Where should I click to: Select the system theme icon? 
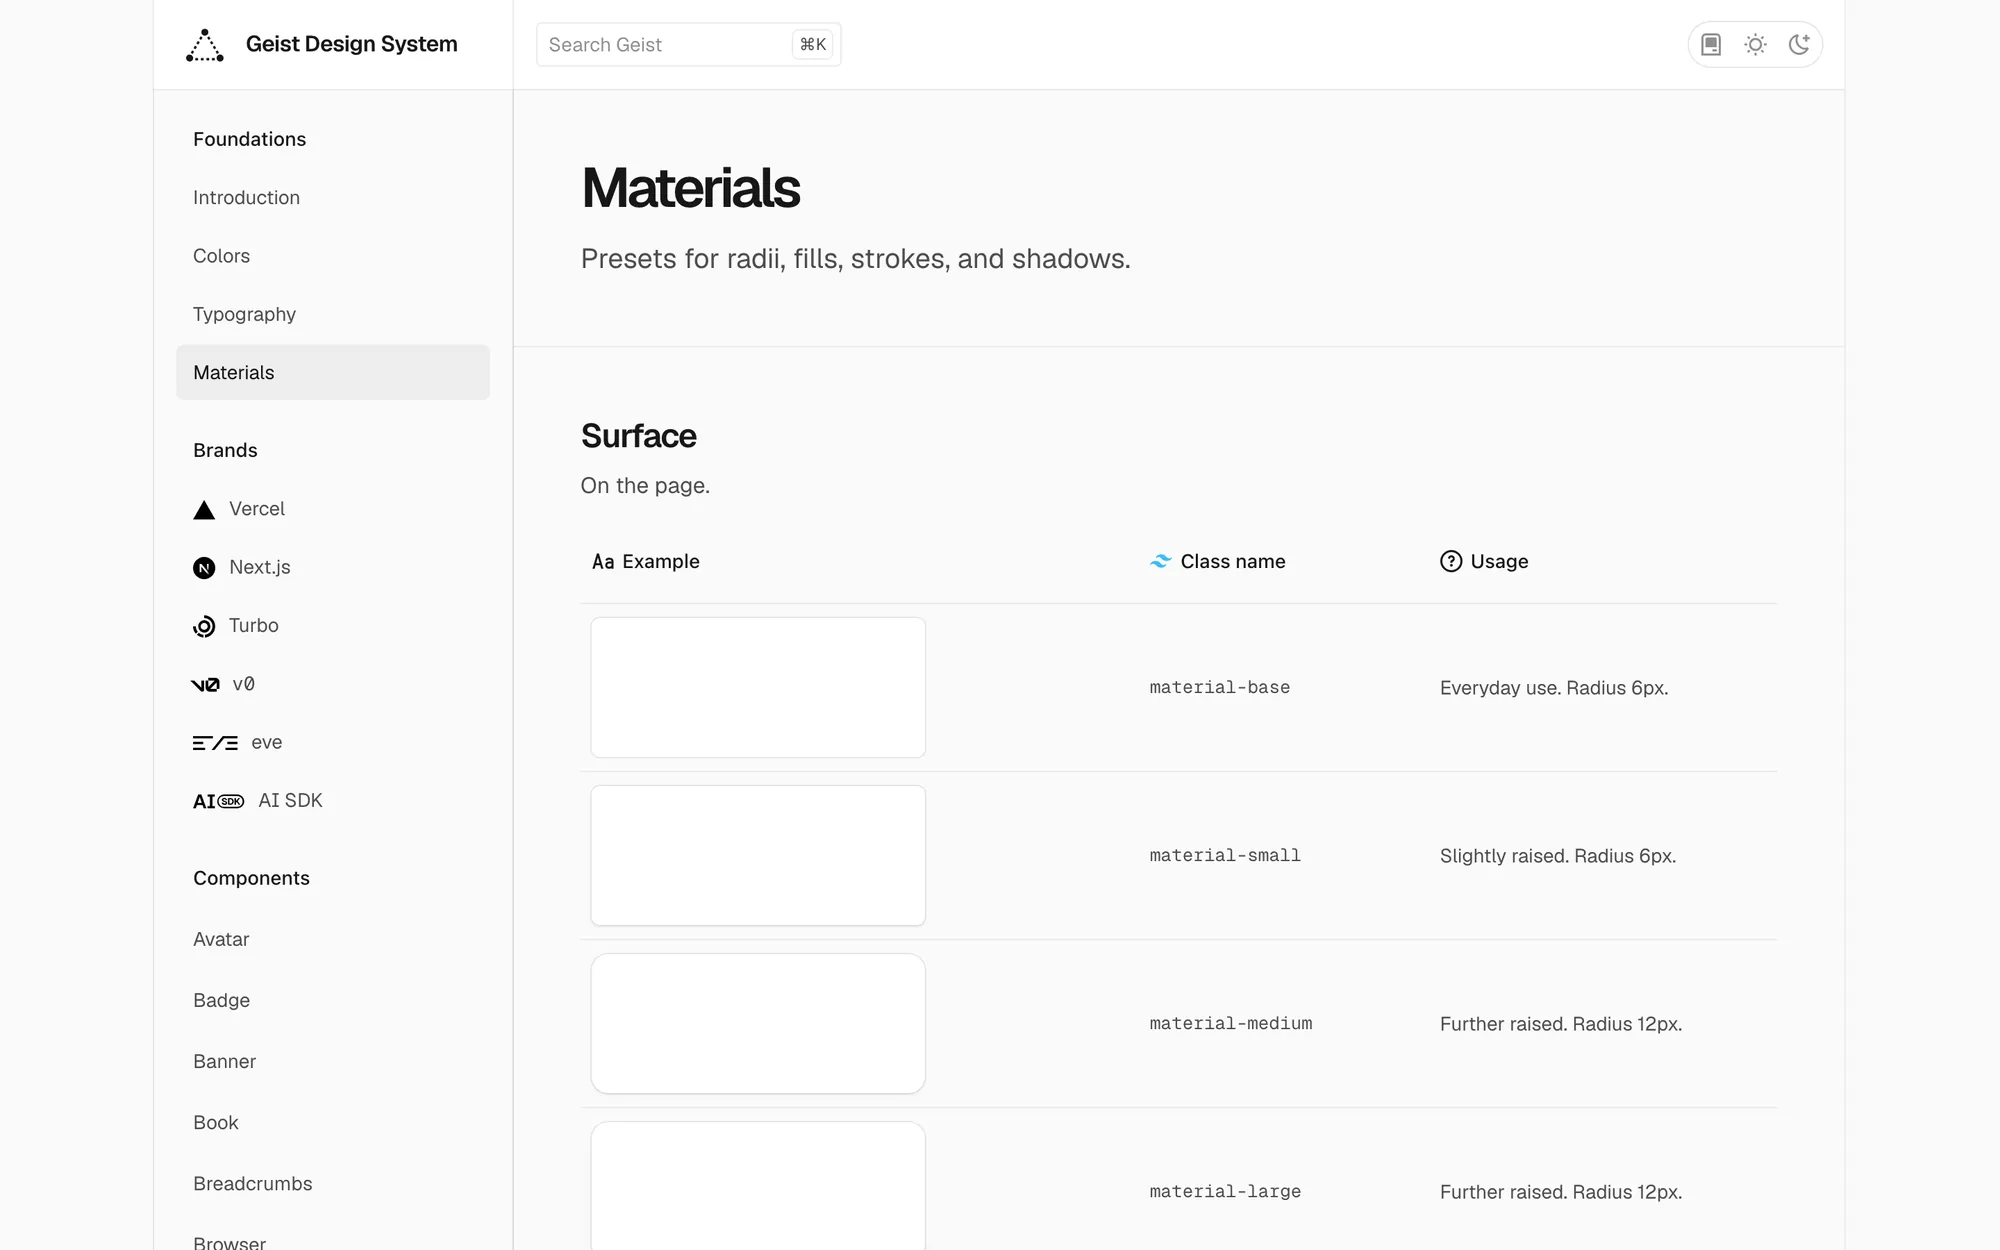click(x=1711, y=45)
